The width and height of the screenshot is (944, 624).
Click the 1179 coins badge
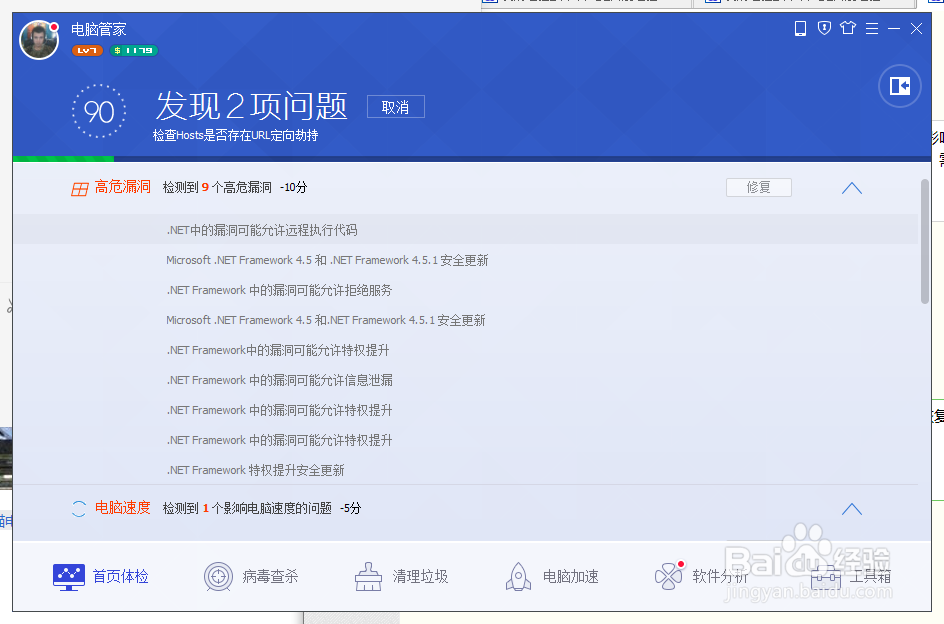point(134,51)
